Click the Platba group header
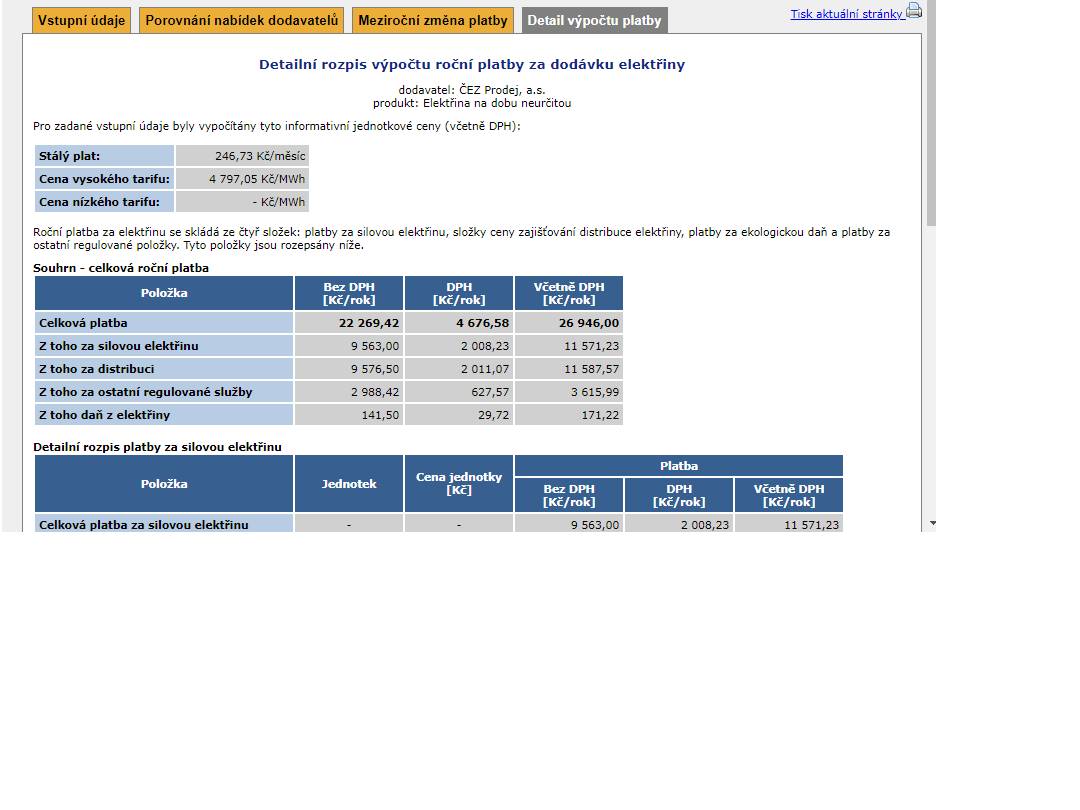 [679, 466]
